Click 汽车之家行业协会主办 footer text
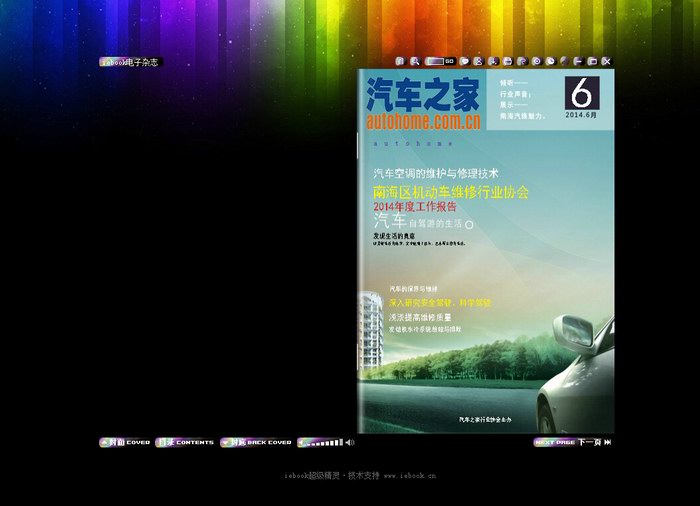700x506 pixels. (x=485, y=420)
